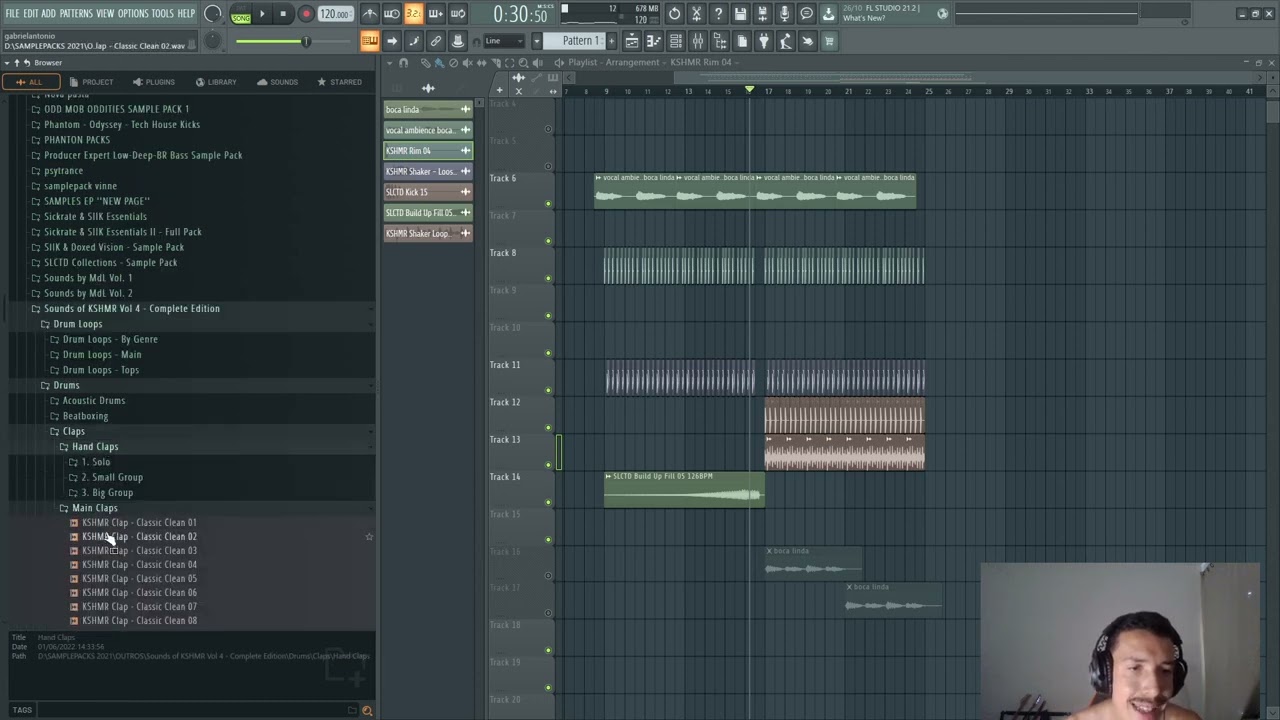Favorite Classic Clean 02 with star
The height and width of the screenshot is (720, 1280).
click(x=369, y=537)
